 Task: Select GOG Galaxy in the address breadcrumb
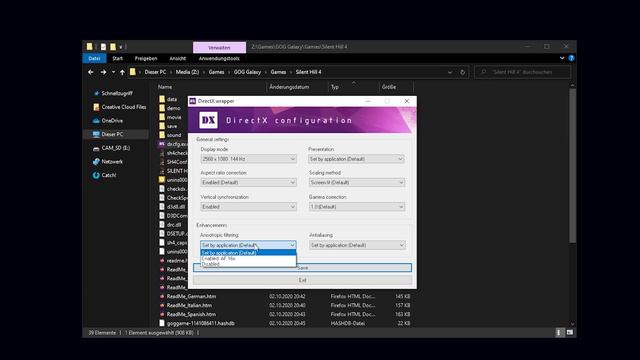coord(247,72)
